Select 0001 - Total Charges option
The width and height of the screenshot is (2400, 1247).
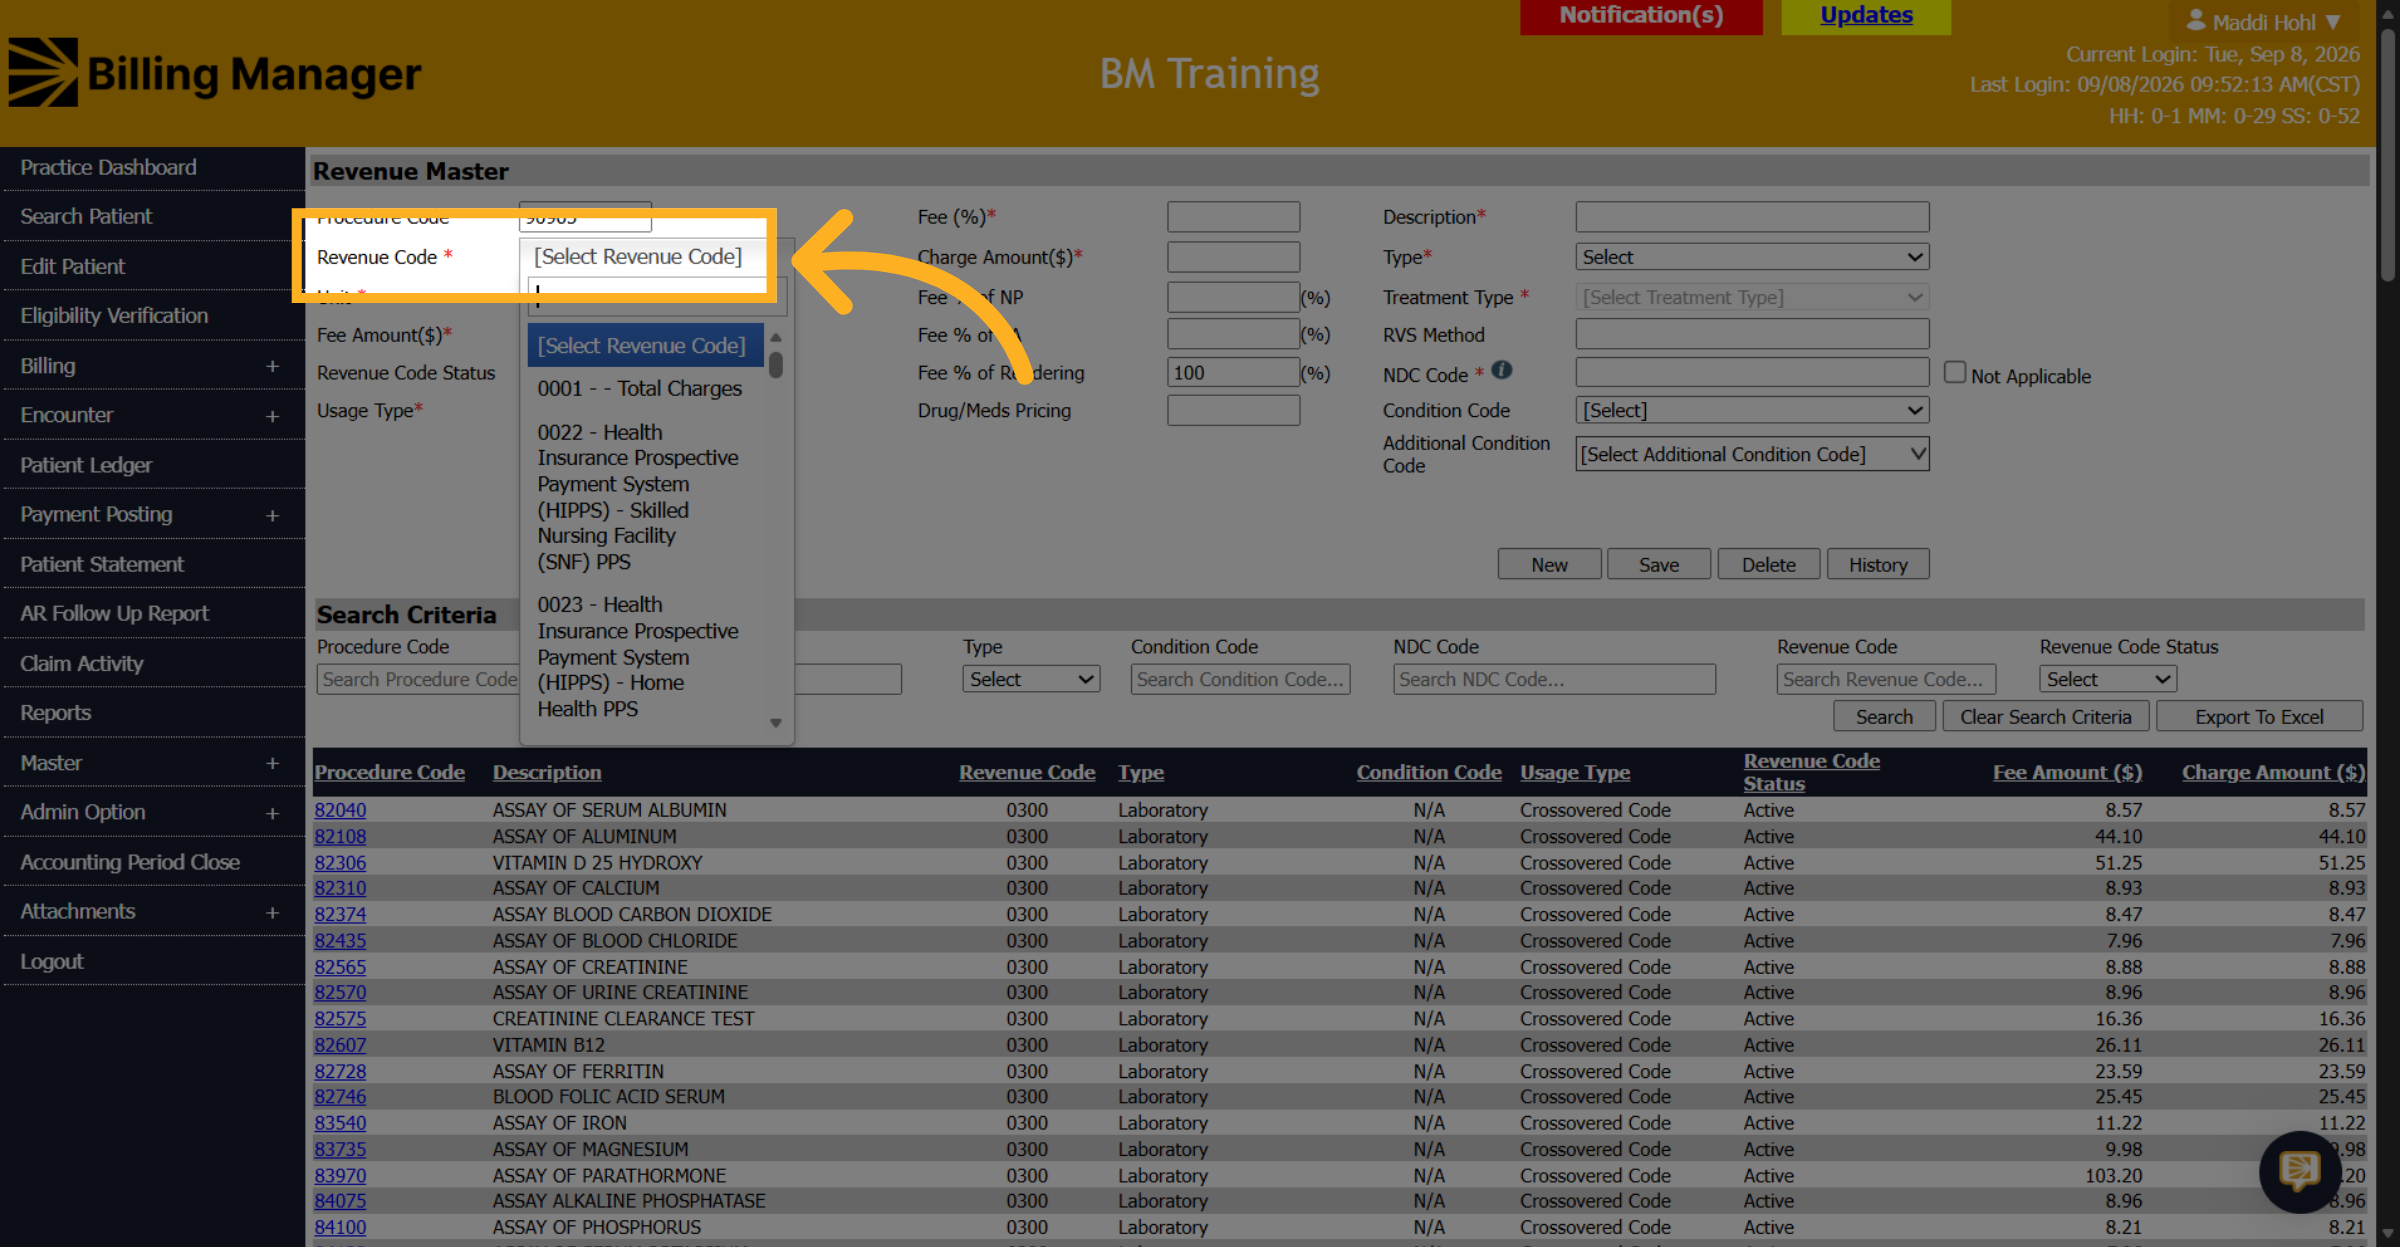point(640,389)
